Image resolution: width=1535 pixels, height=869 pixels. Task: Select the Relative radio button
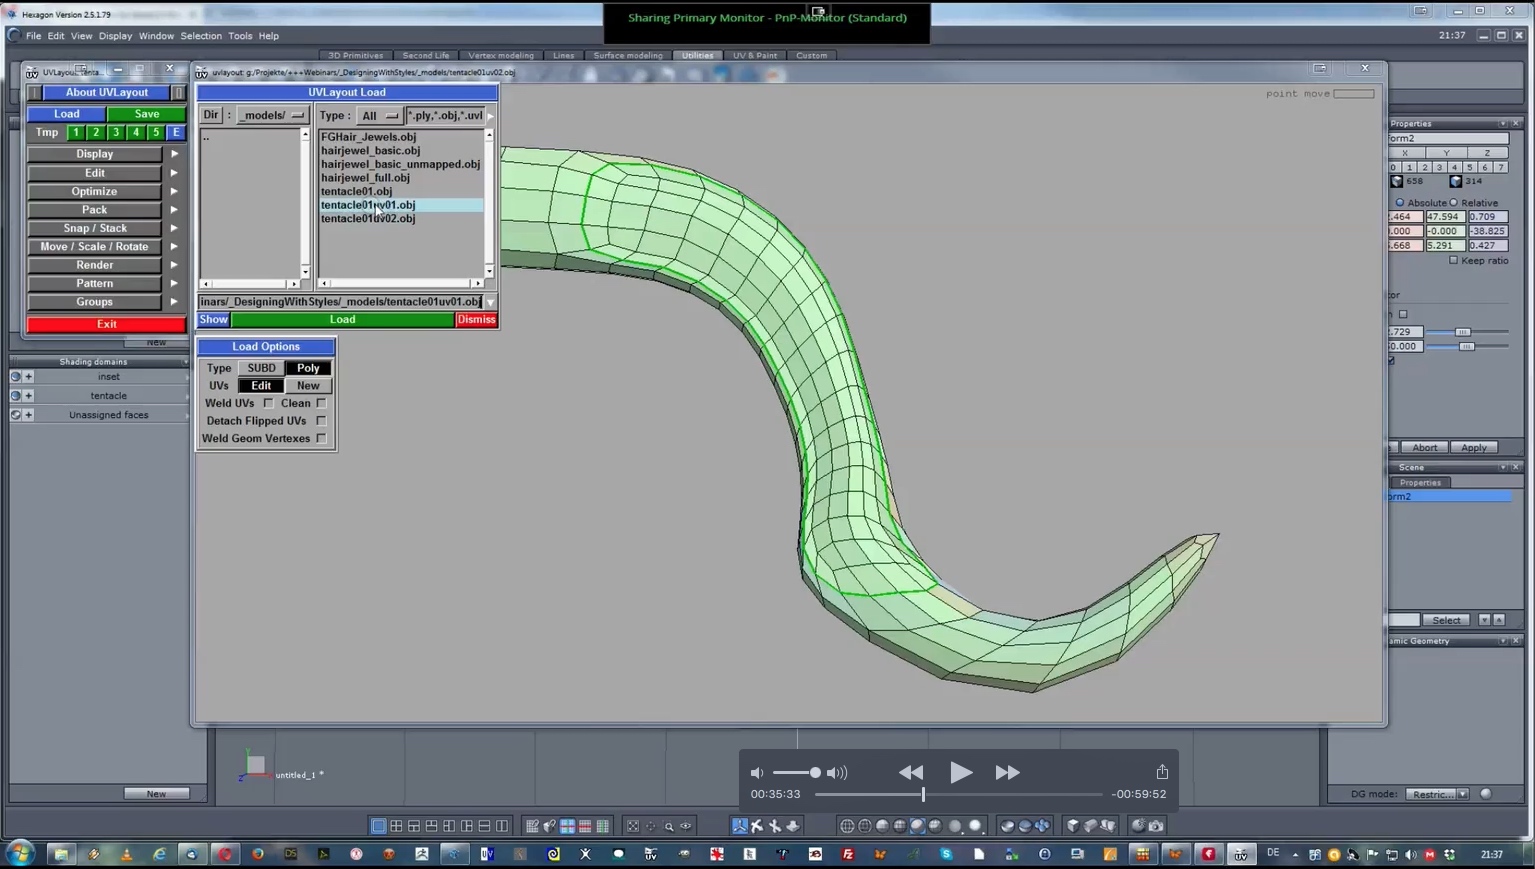1454,203
